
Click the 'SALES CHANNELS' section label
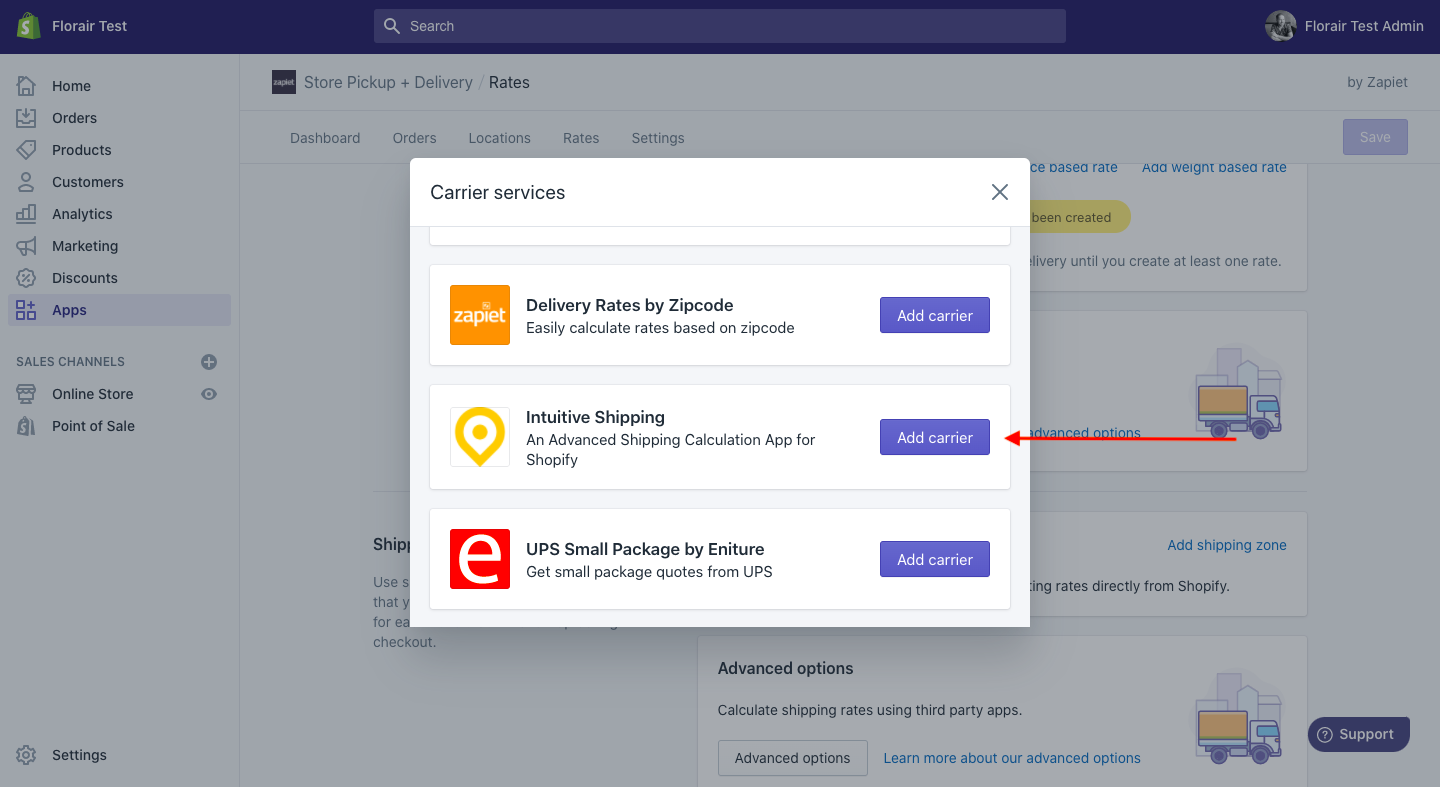tap(70, 362)
